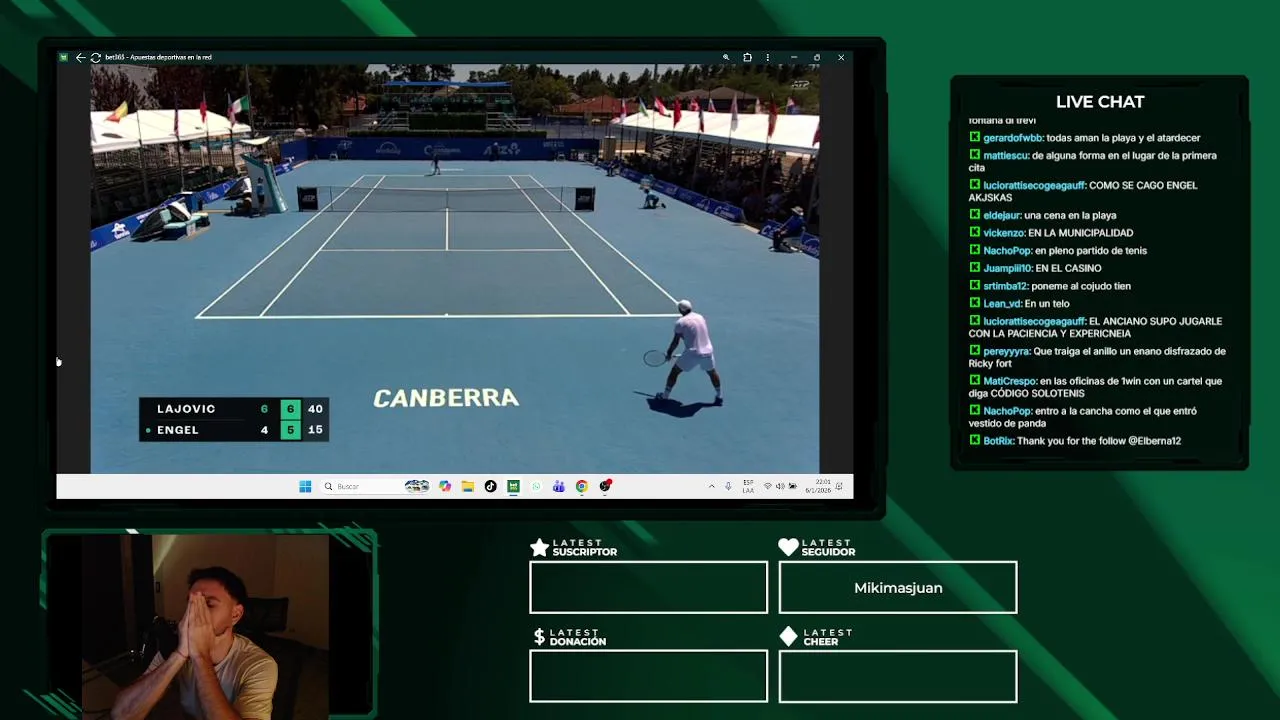This screenshot has height=720, width=1280.
Task: Open Copilot from the taskbar
Action: point(445,486)
